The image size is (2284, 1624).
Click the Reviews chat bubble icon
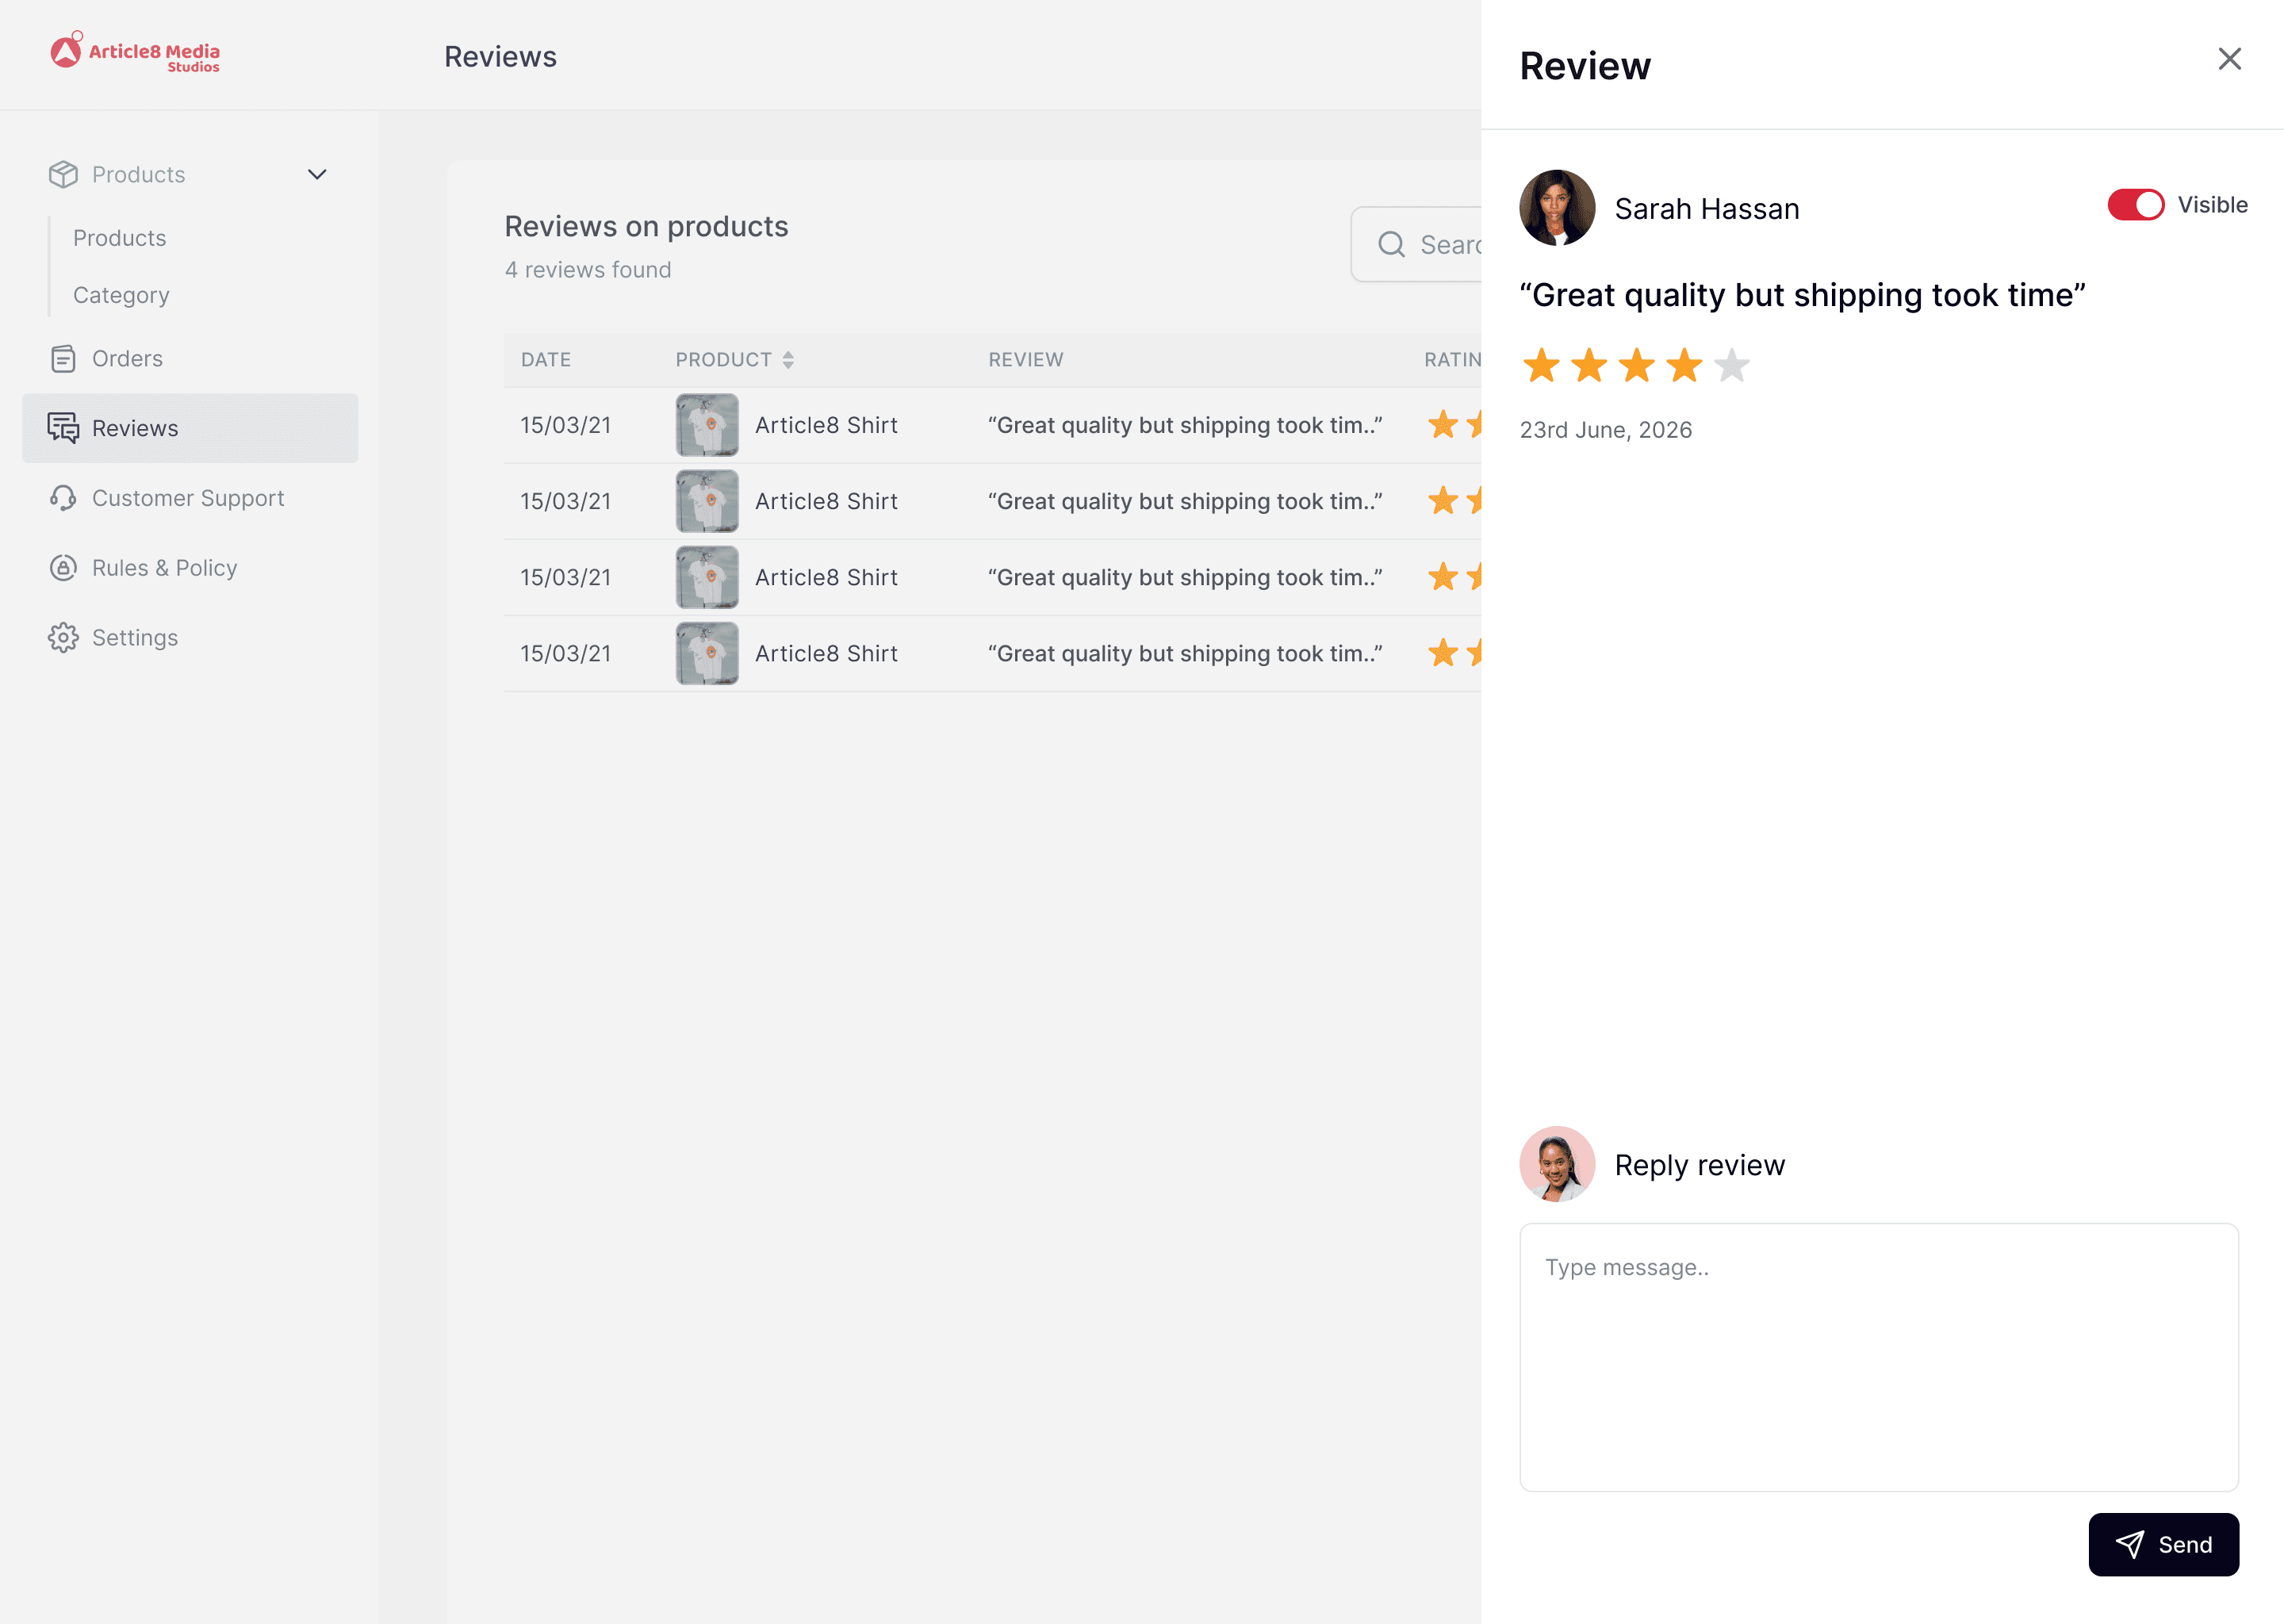point(63,428)
